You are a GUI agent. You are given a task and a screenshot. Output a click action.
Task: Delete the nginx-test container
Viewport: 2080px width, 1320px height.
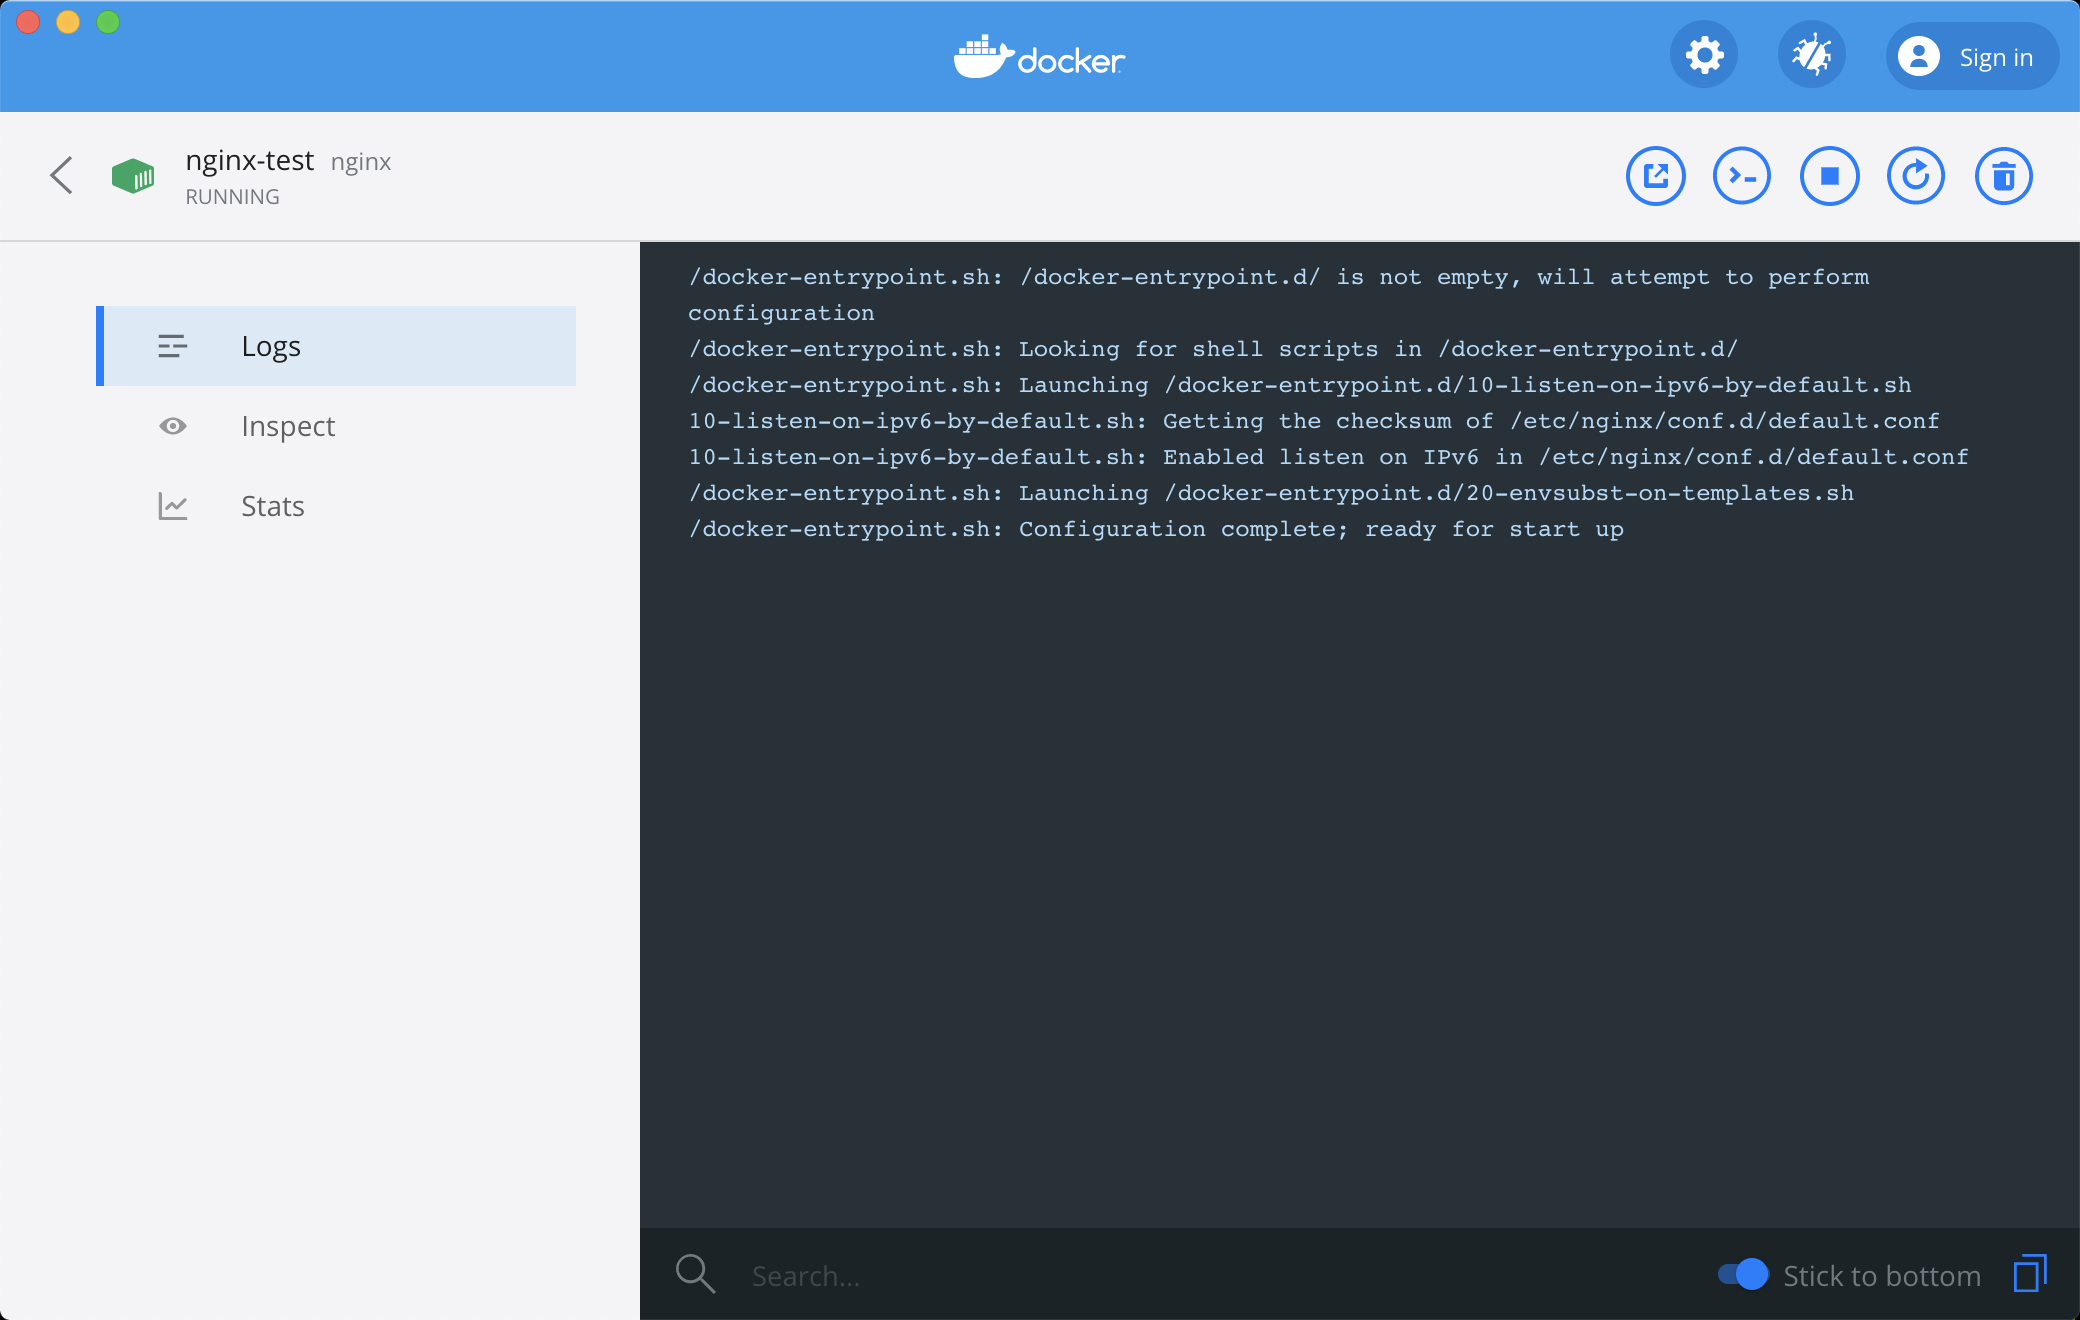coord(2003,175)
